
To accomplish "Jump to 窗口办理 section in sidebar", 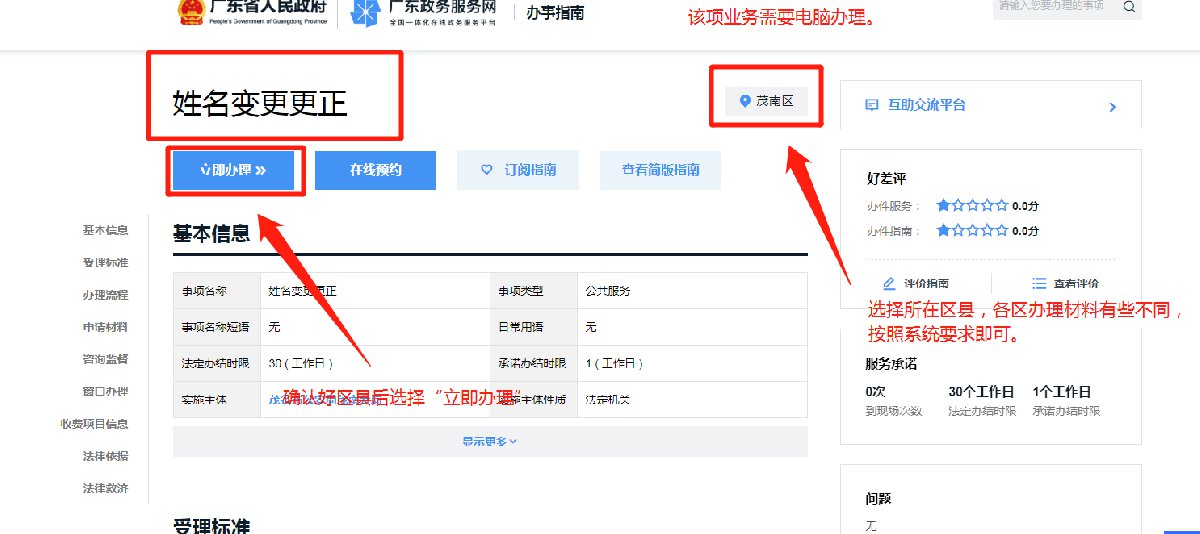I will click(105, 391).
